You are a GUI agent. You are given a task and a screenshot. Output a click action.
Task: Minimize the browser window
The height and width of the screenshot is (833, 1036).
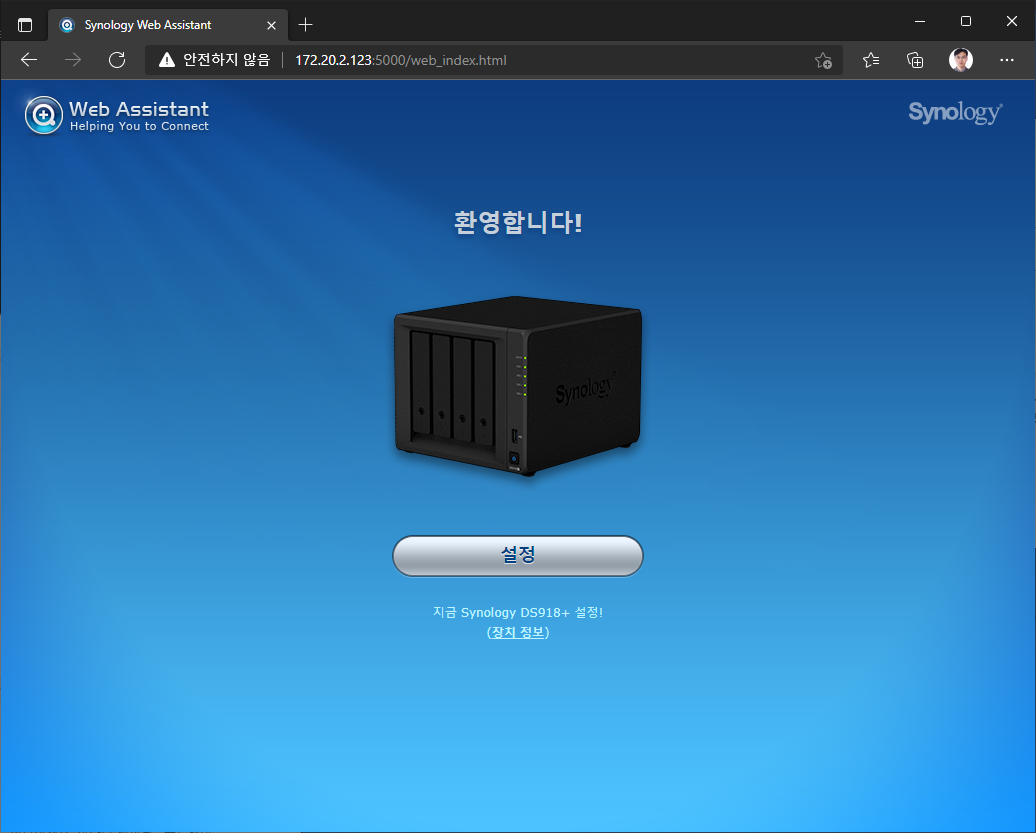(920, 21)
